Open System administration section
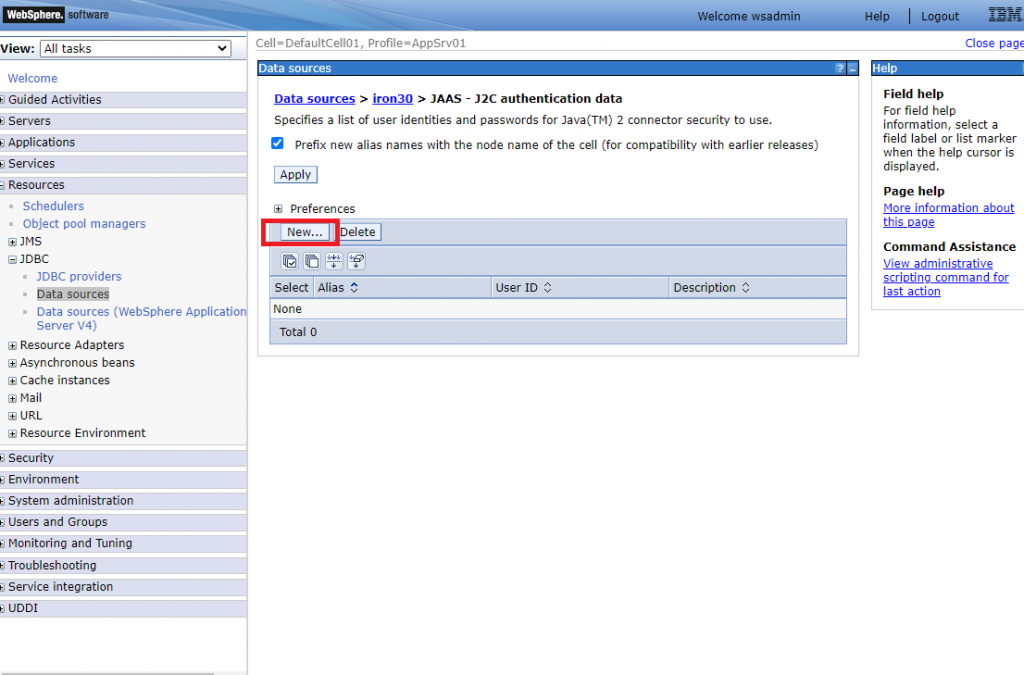This screenshot has height=675, width=1024. 71,500
